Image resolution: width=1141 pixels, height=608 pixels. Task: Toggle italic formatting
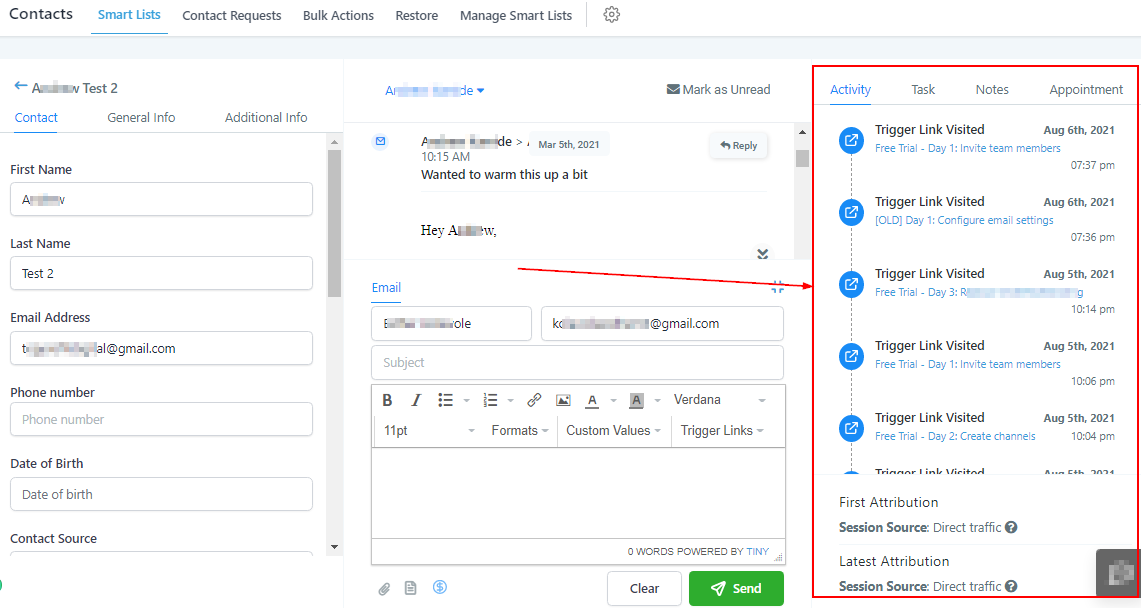click(416, 400)
